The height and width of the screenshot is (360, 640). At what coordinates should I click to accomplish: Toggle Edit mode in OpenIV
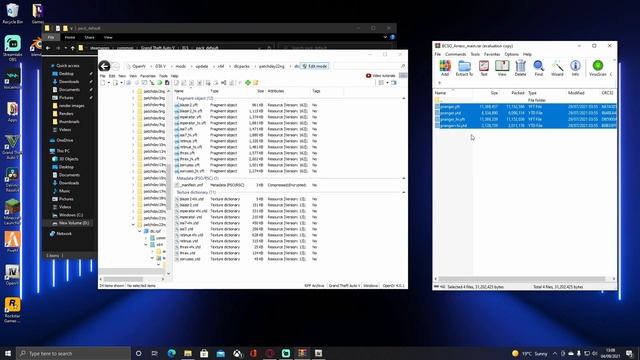pos(315,66)
